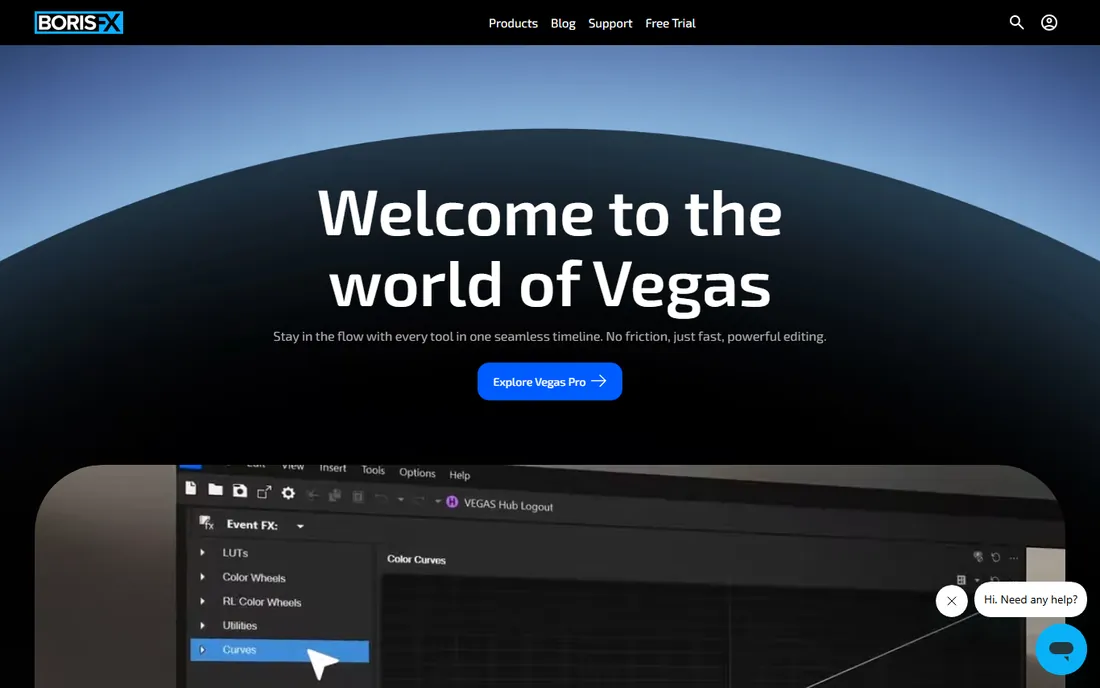Open Options menu in Vegas preview
Image resolution: width=1100 pixels, height=688 pixels.
(417, 473)
